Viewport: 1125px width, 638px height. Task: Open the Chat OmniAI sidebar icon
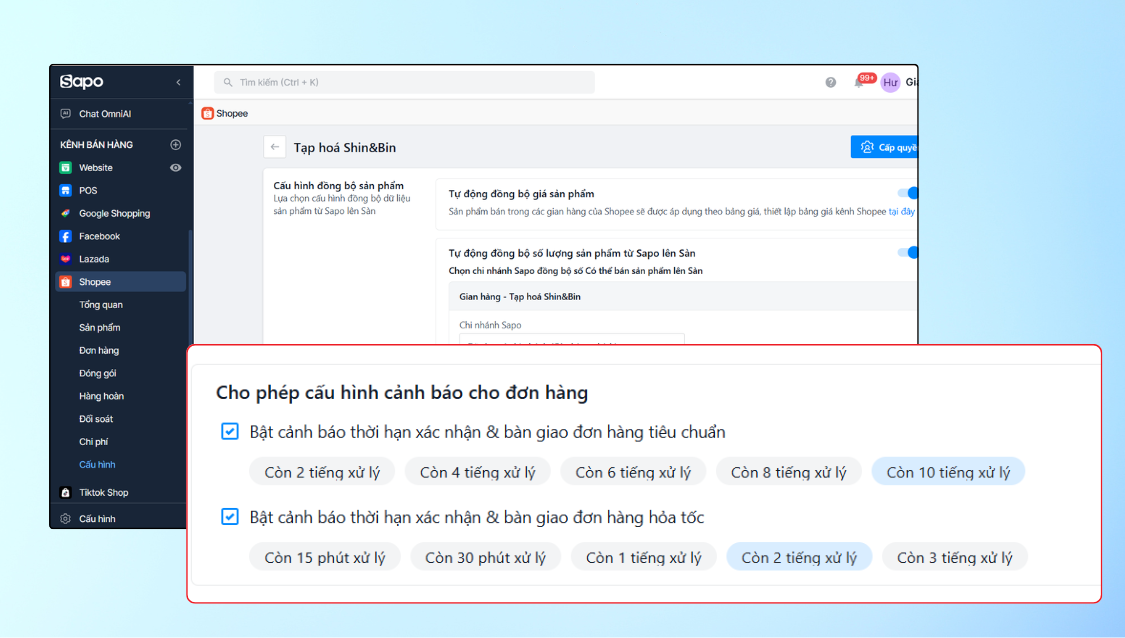pyautogui.click(x=66, y=114)
